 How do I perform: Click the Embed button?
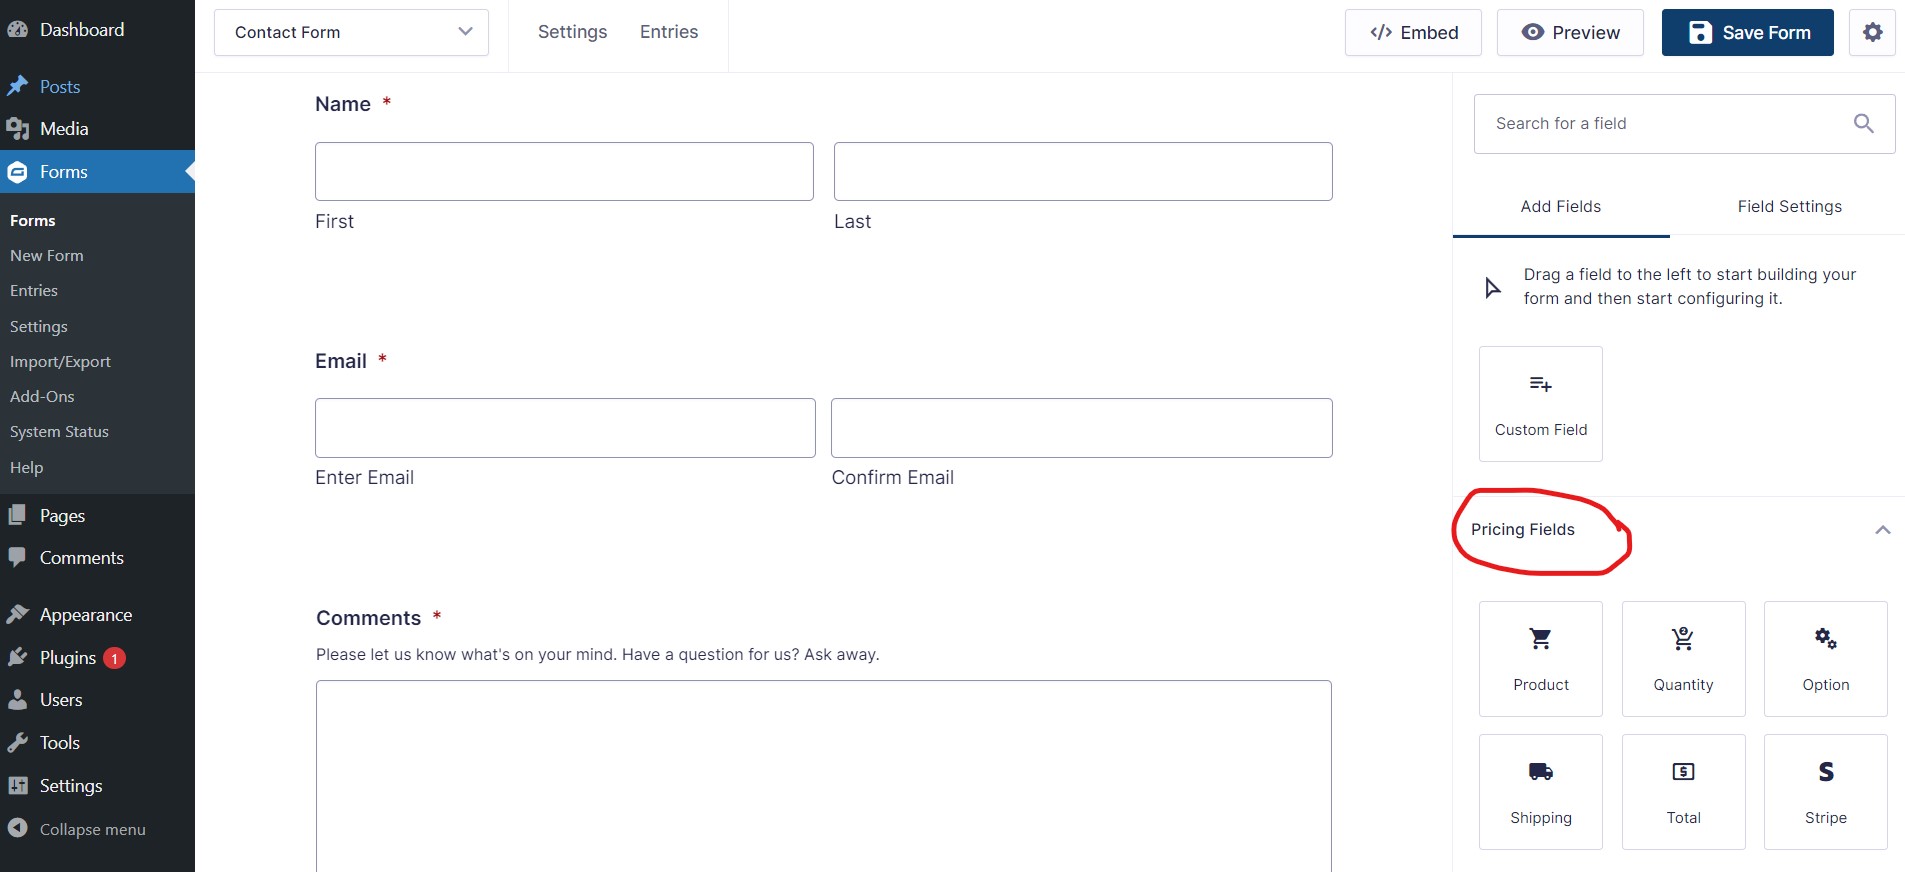1413,32
